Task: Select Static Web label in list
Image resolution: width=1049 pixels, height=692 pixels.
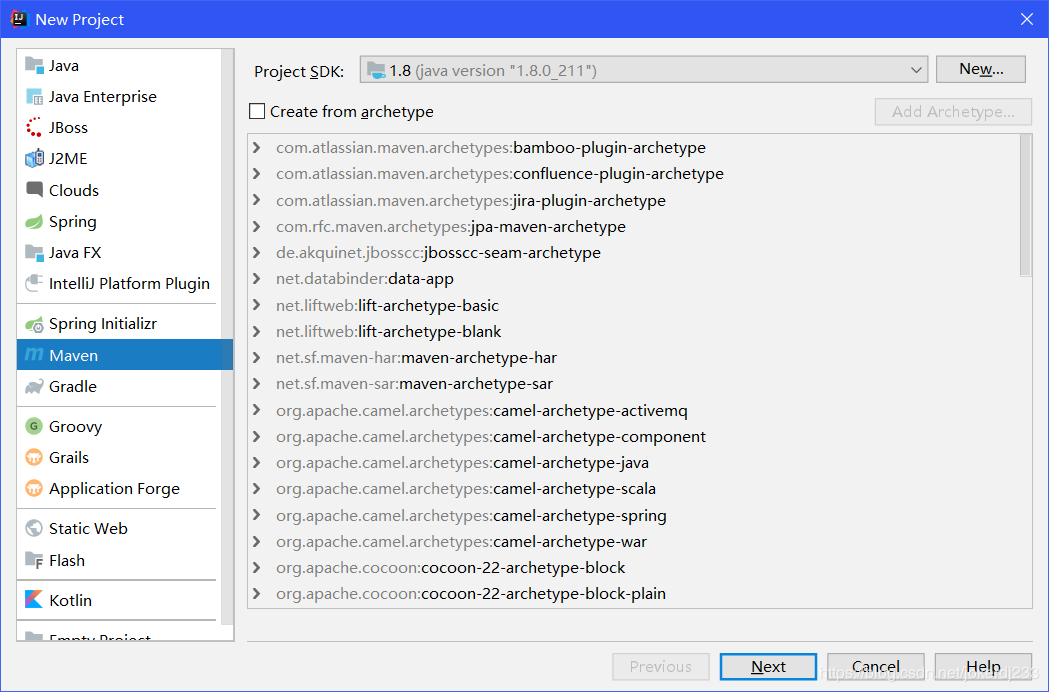Action: click(88, 529)
